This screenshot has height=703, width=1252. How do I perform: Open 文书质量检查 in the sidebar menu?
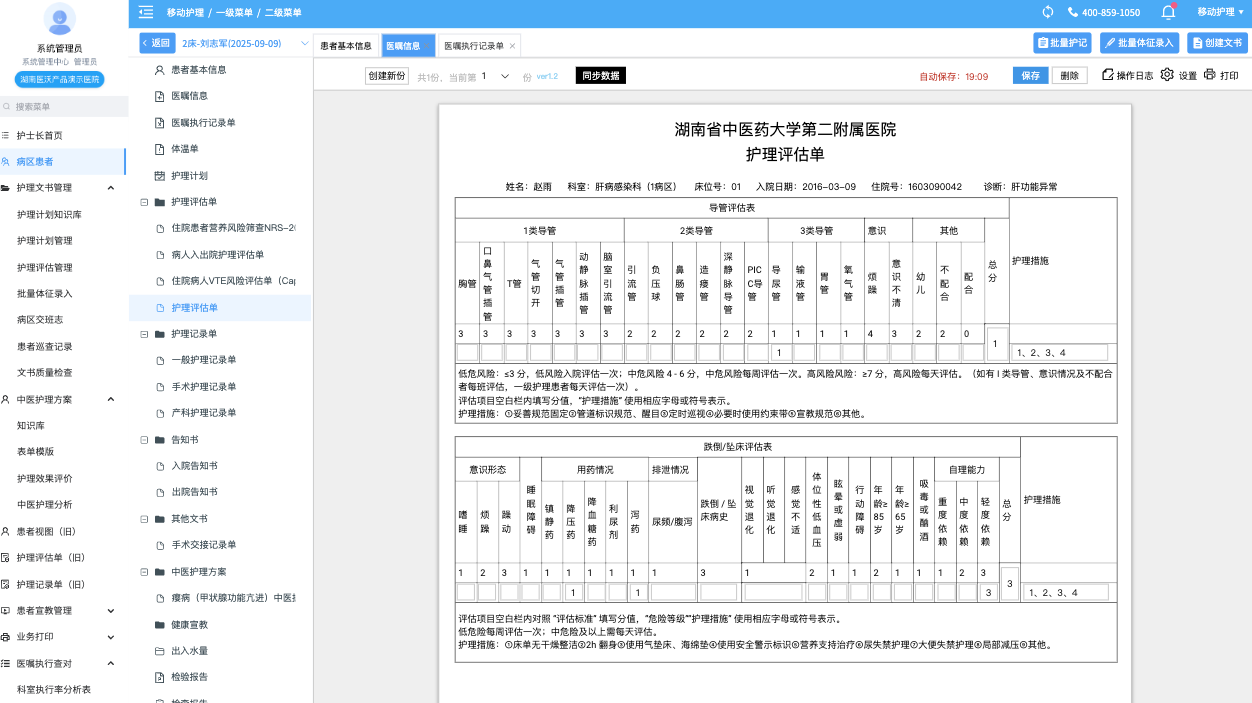(x=45, y=373)
